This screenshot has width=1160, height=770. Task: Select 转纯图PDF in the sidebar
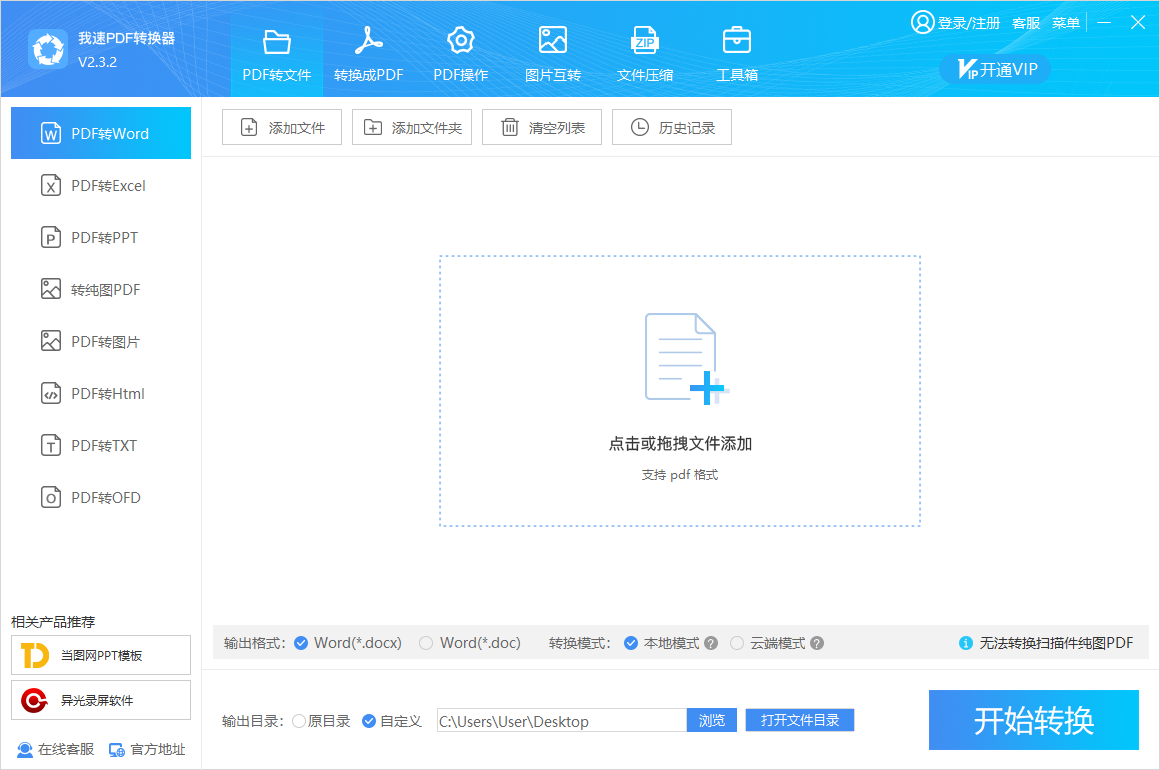pyautogui.click(x=101, y=289)
